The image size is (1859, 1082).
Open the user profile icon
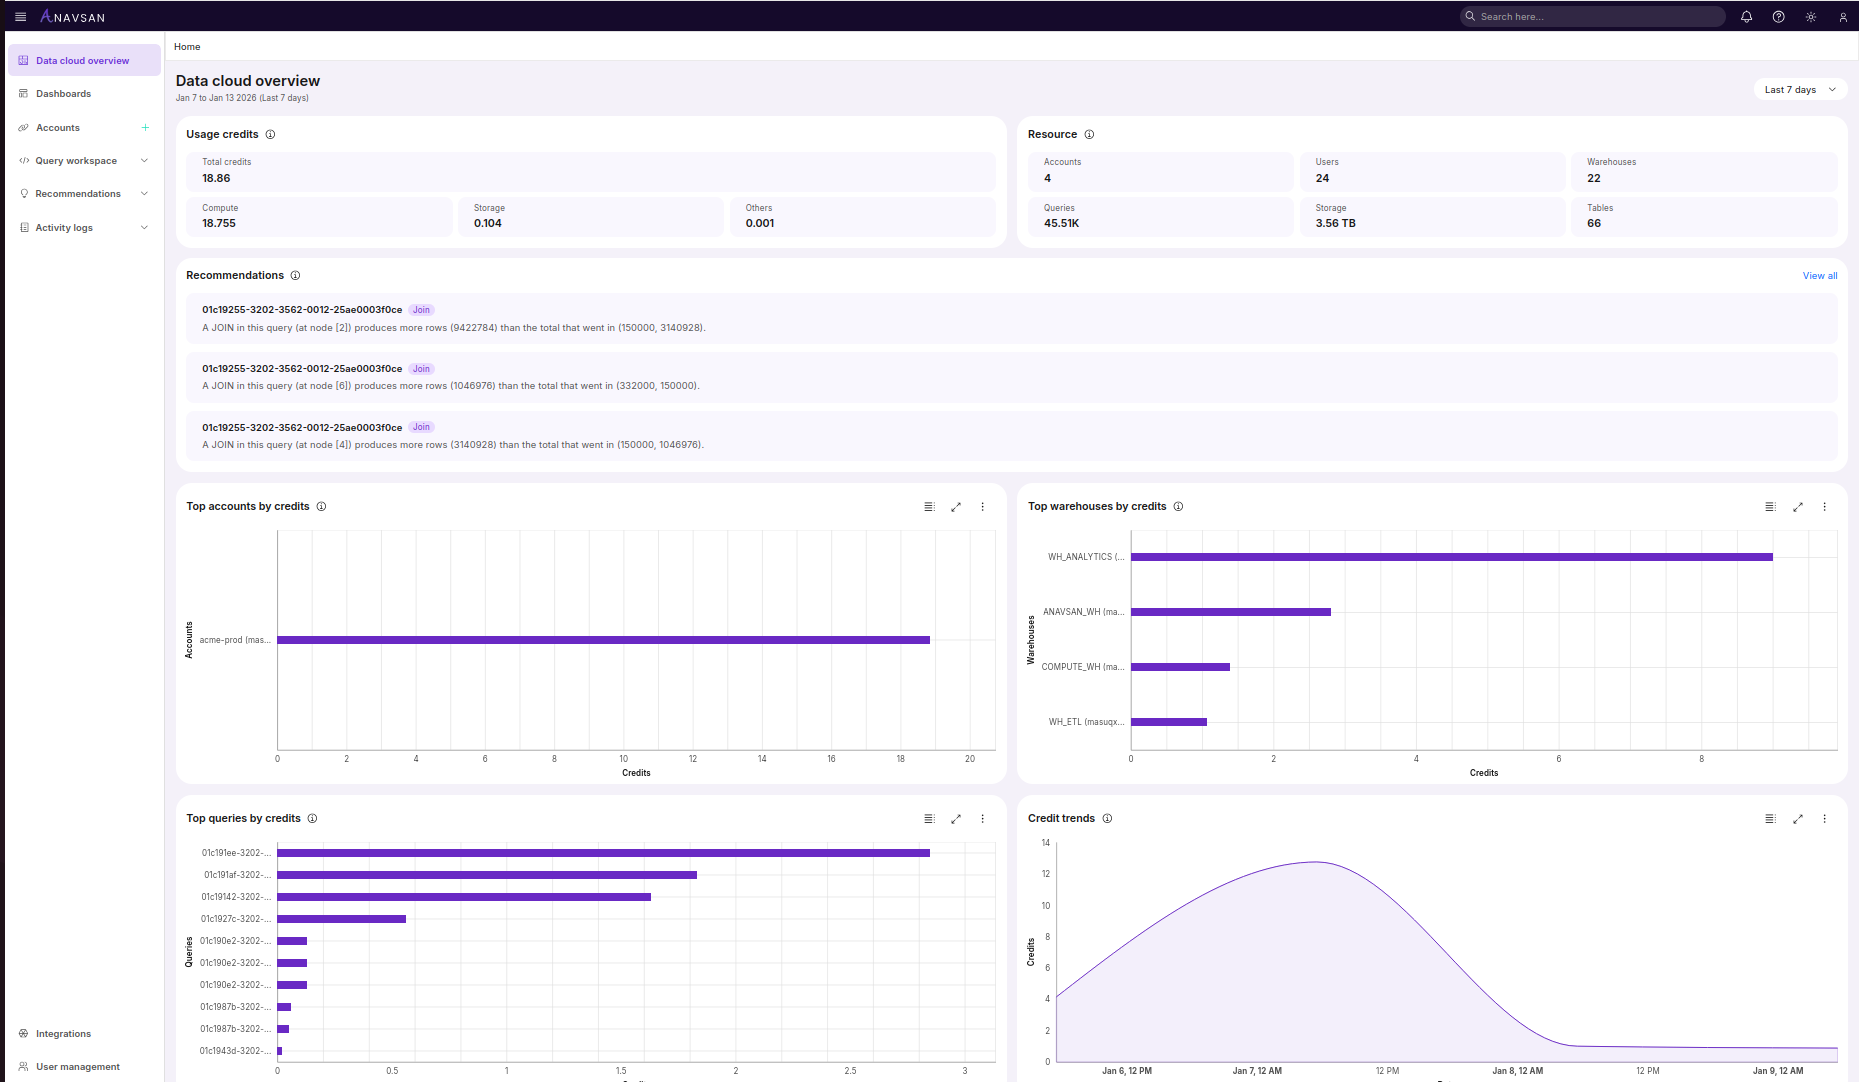[1842, 17]
